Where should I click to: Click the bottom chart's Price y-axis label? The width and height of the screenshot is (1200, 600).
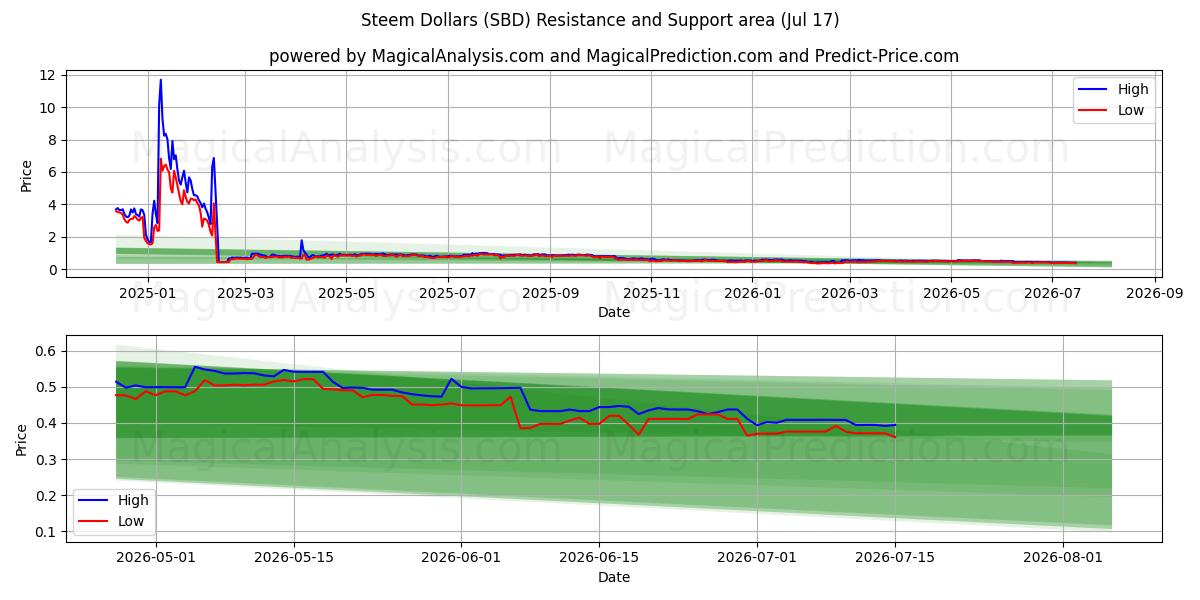[21, 439]
